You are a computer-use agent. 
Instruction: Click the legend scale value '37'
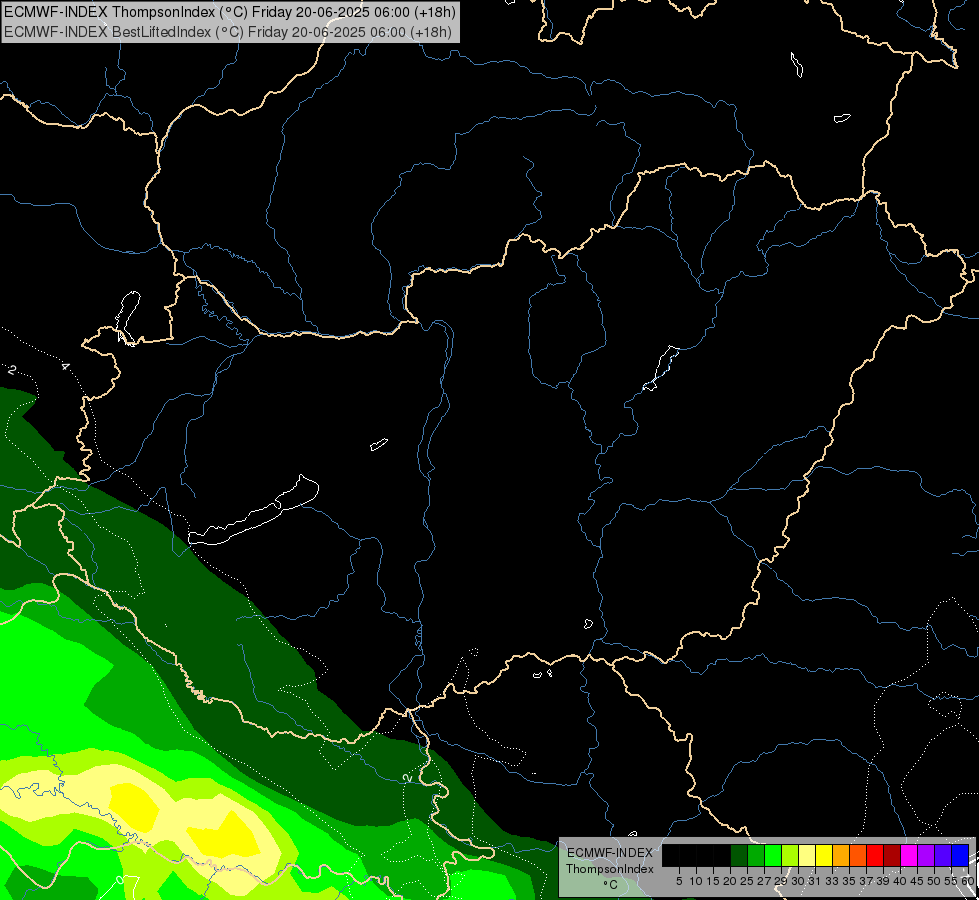coord(866,881)
